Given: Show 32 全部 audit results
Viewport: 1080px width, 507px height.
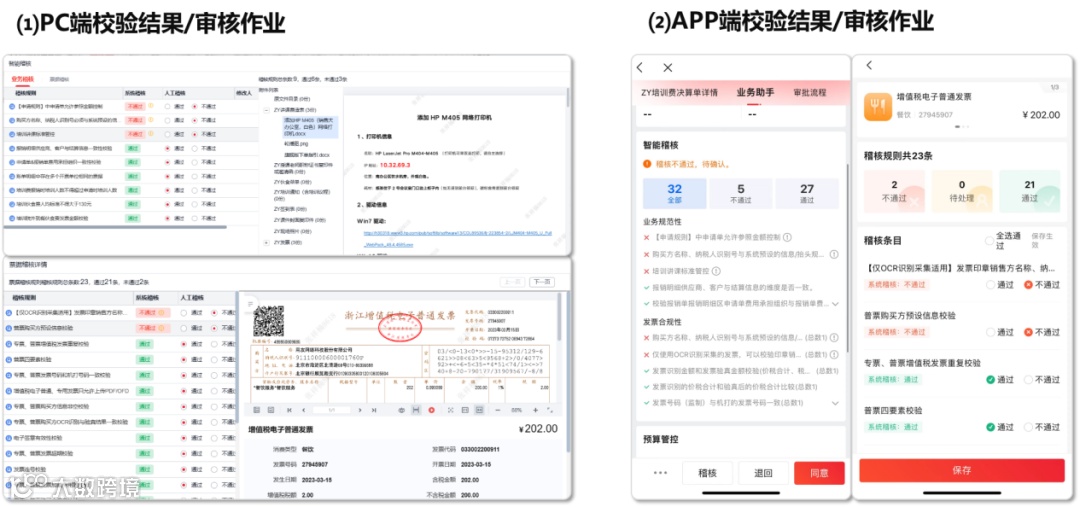Looking at the screenshot, I should point(674,194).
